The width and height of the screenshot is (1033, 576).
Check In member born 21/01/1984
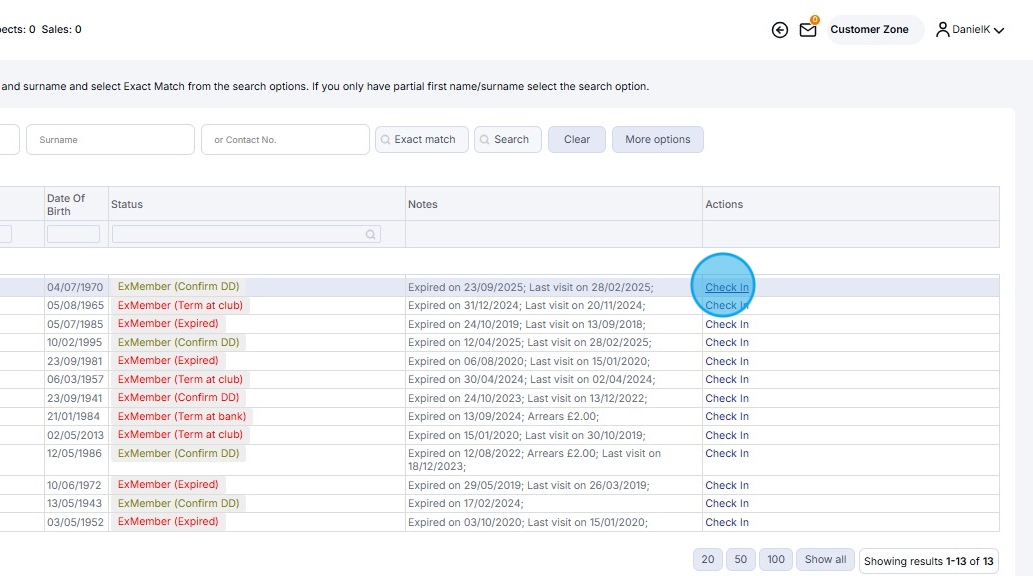click(x=727, y=416)
